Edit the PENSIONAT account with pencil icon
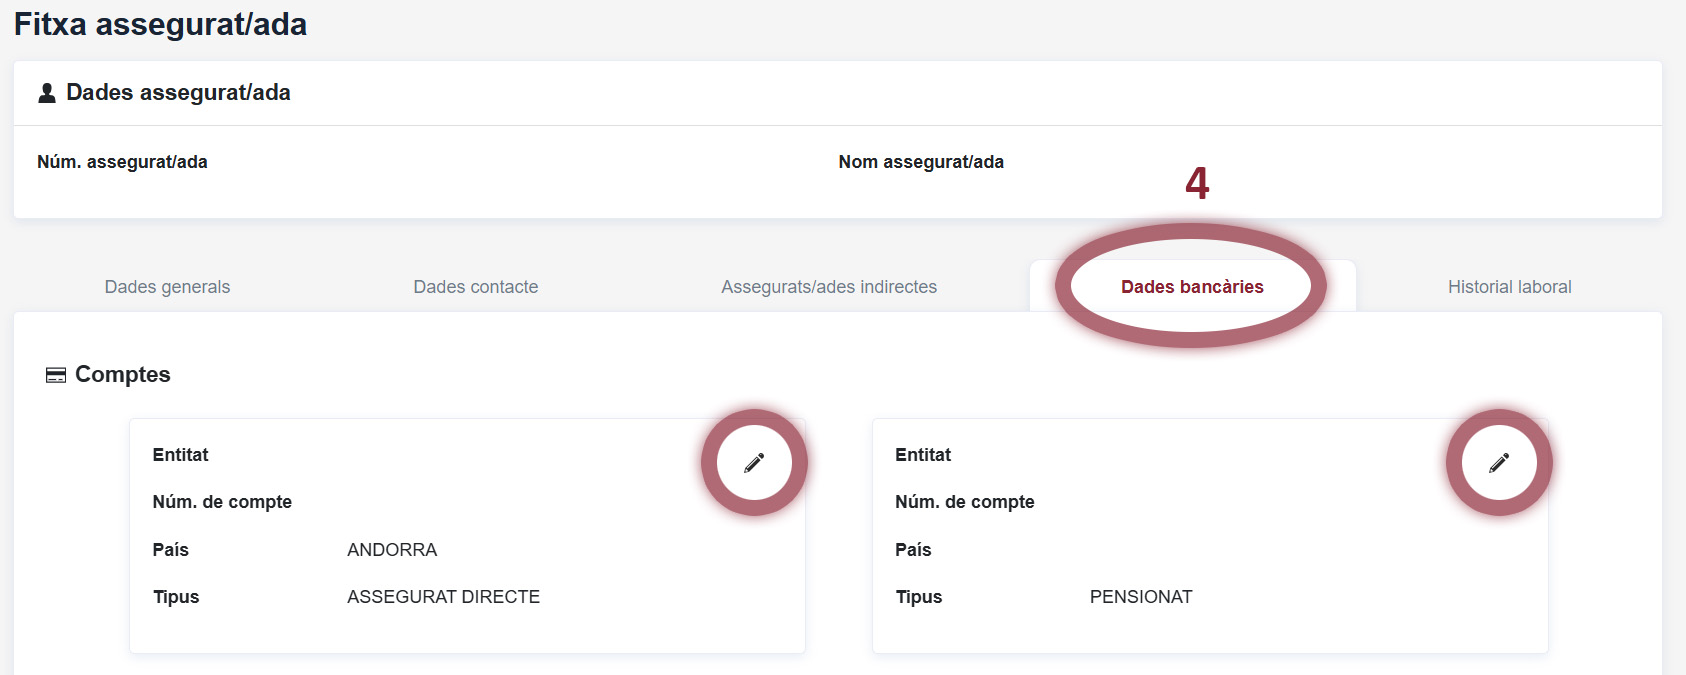 pyautogui.click(x=1498, y=462)
